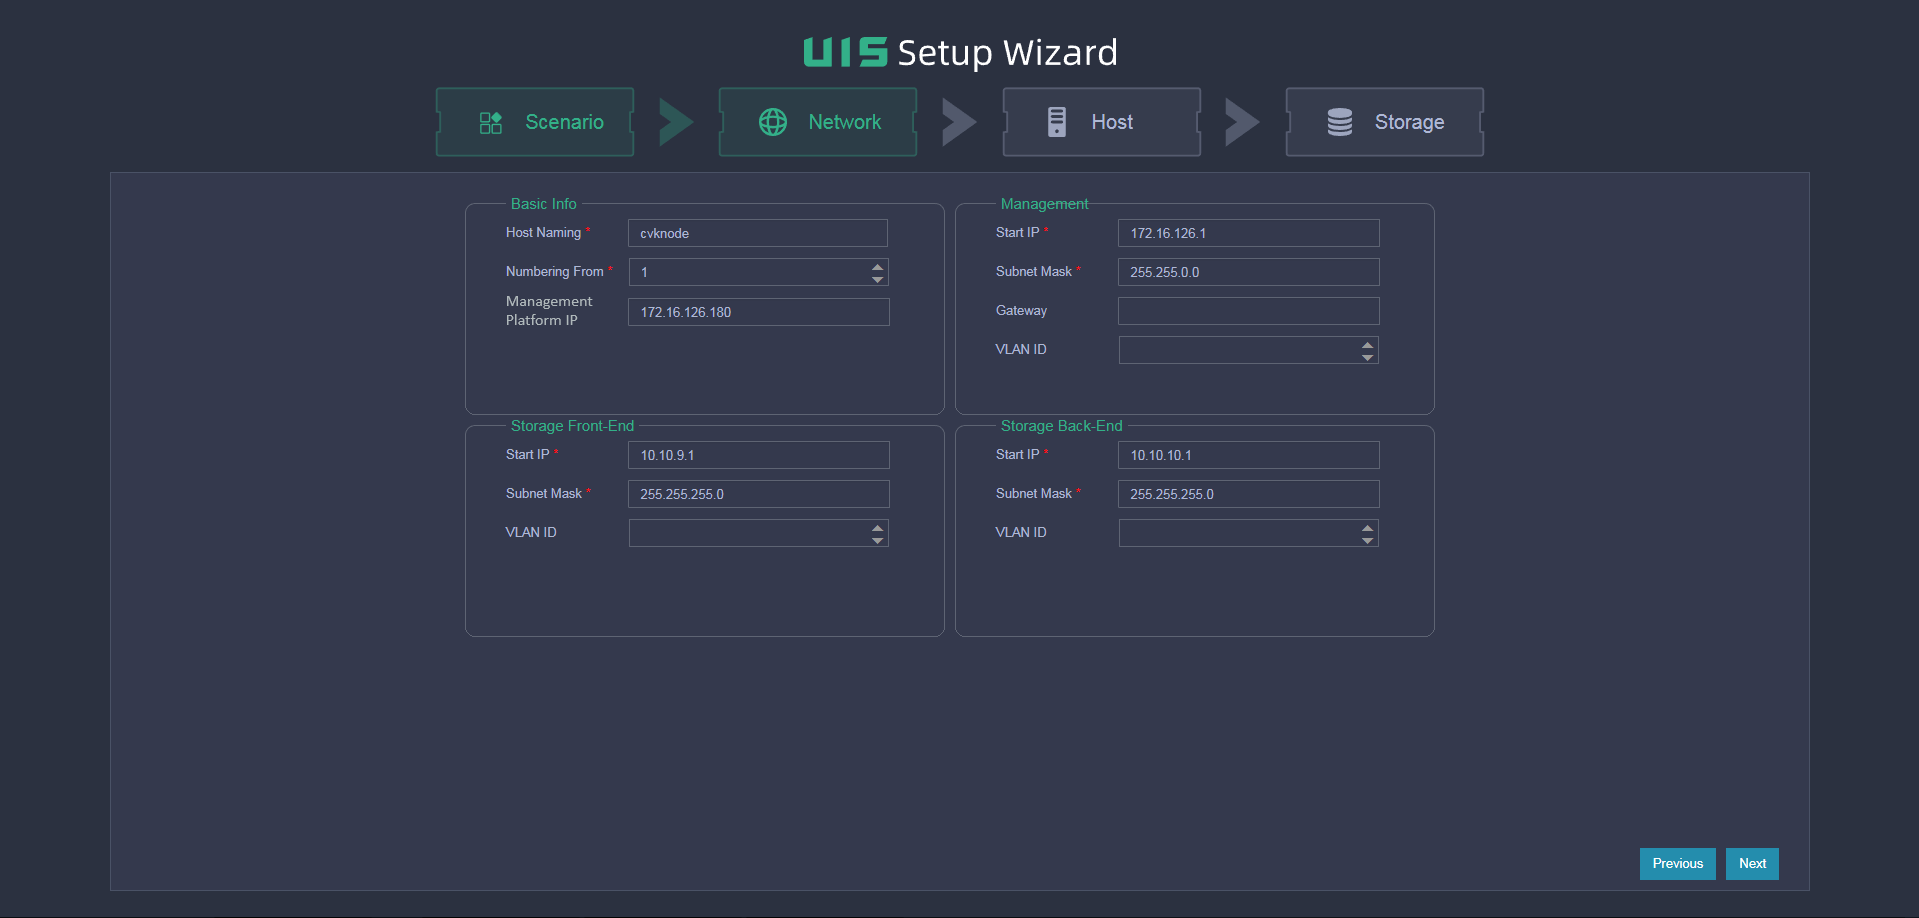1919x918 pixels.
Task: Click the Scenario grid icon
Action: (x=490, y=122)
